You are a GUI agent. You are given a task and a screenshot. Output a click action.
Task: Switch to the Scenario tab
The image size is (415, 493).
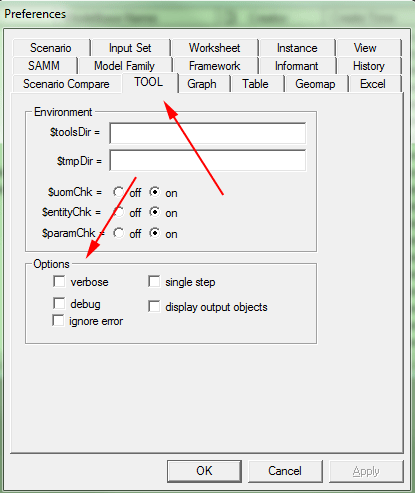[x=51, y=48]
